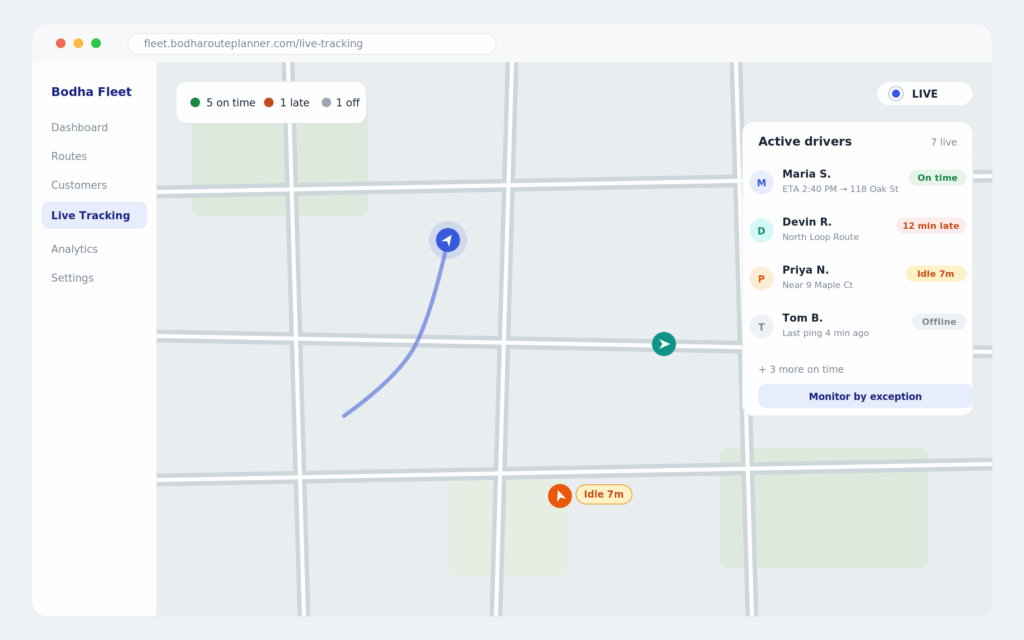1024x640 pixels.
Task: Click the Monitor by exception button
Action: (x=865, y=396)
